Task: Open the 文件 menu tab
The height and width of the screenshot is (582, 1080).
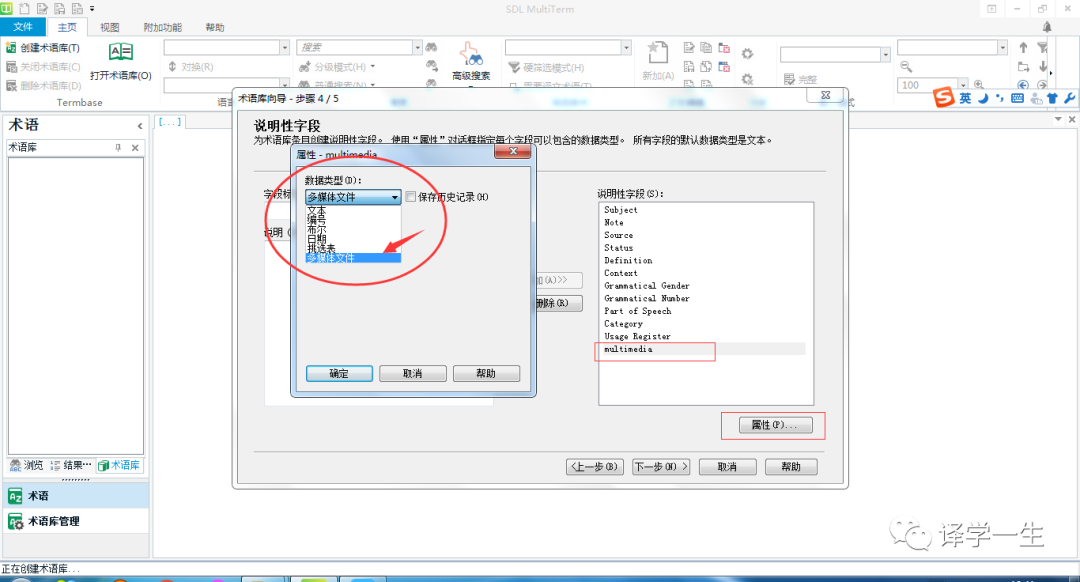Action: [x=23, y=27]
